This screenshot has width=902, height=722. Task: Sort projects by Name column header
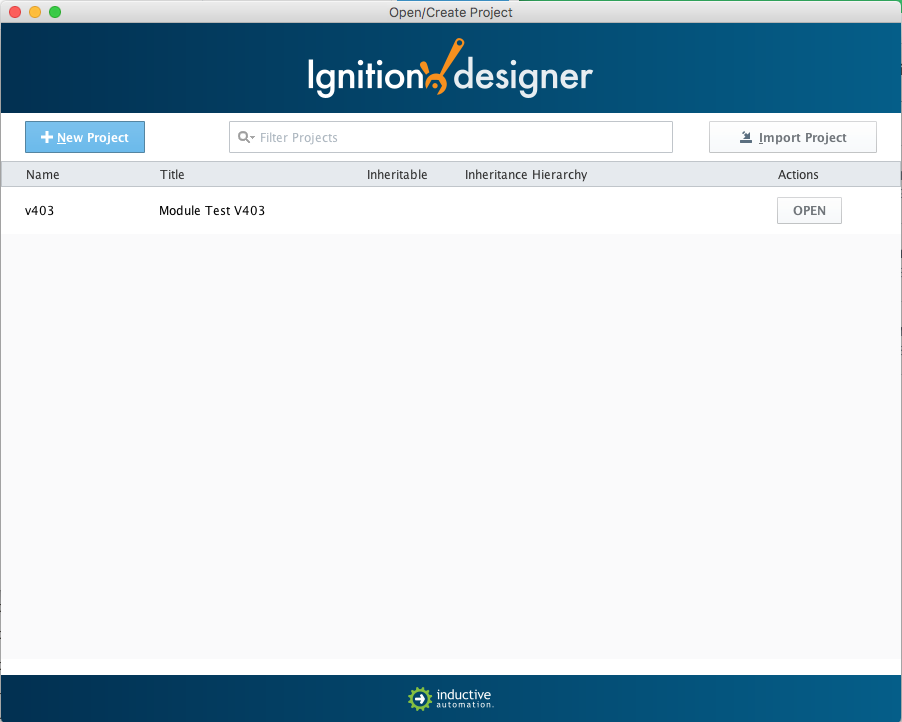pyautogui.click(x=43, y=174)
